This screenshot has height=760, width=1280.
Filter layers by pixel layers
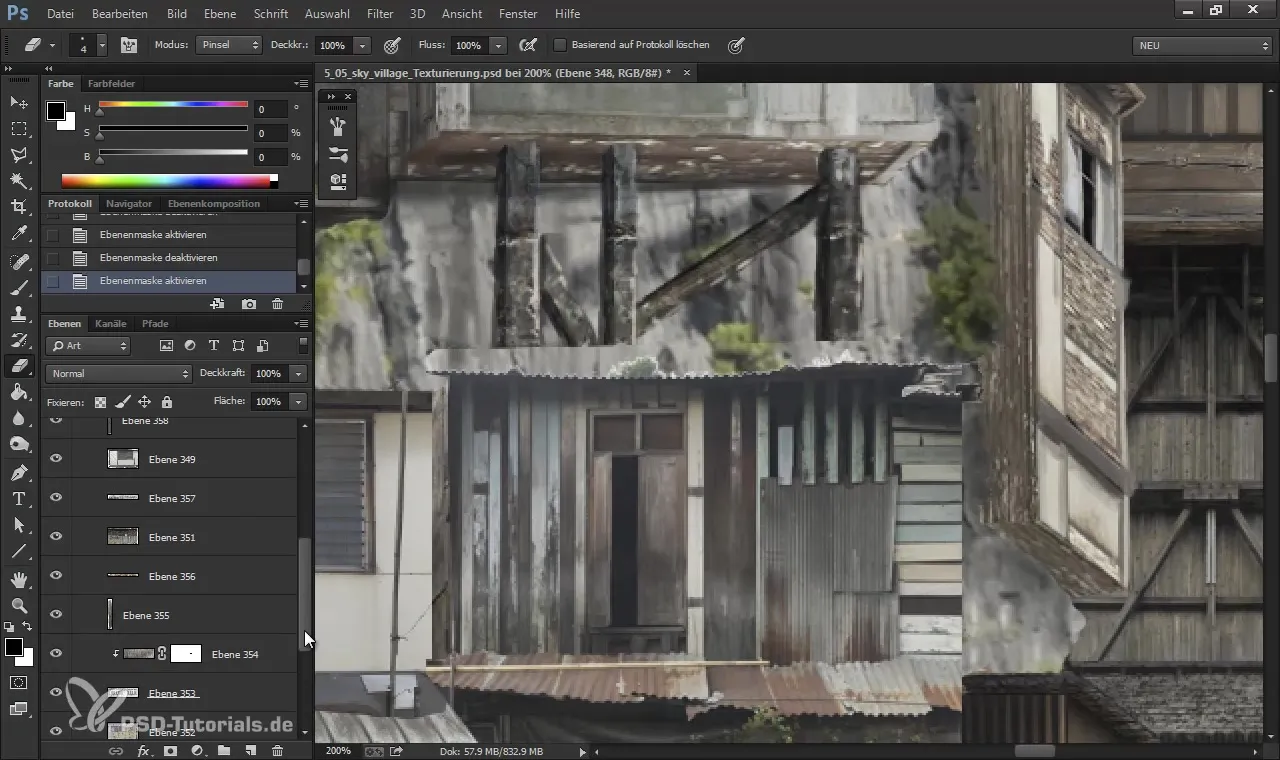pyautogui.click(x=166, y=346)
